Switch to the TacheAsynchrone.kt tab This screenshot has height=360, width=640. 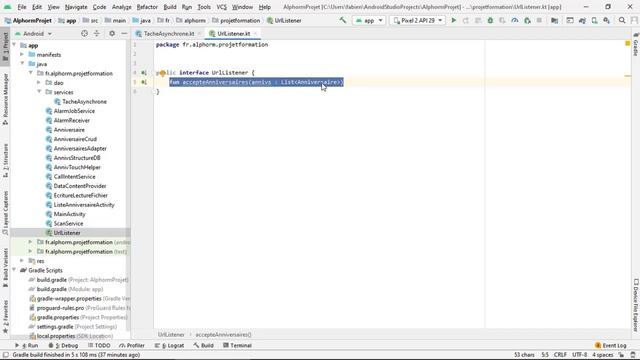coord(169,33)
